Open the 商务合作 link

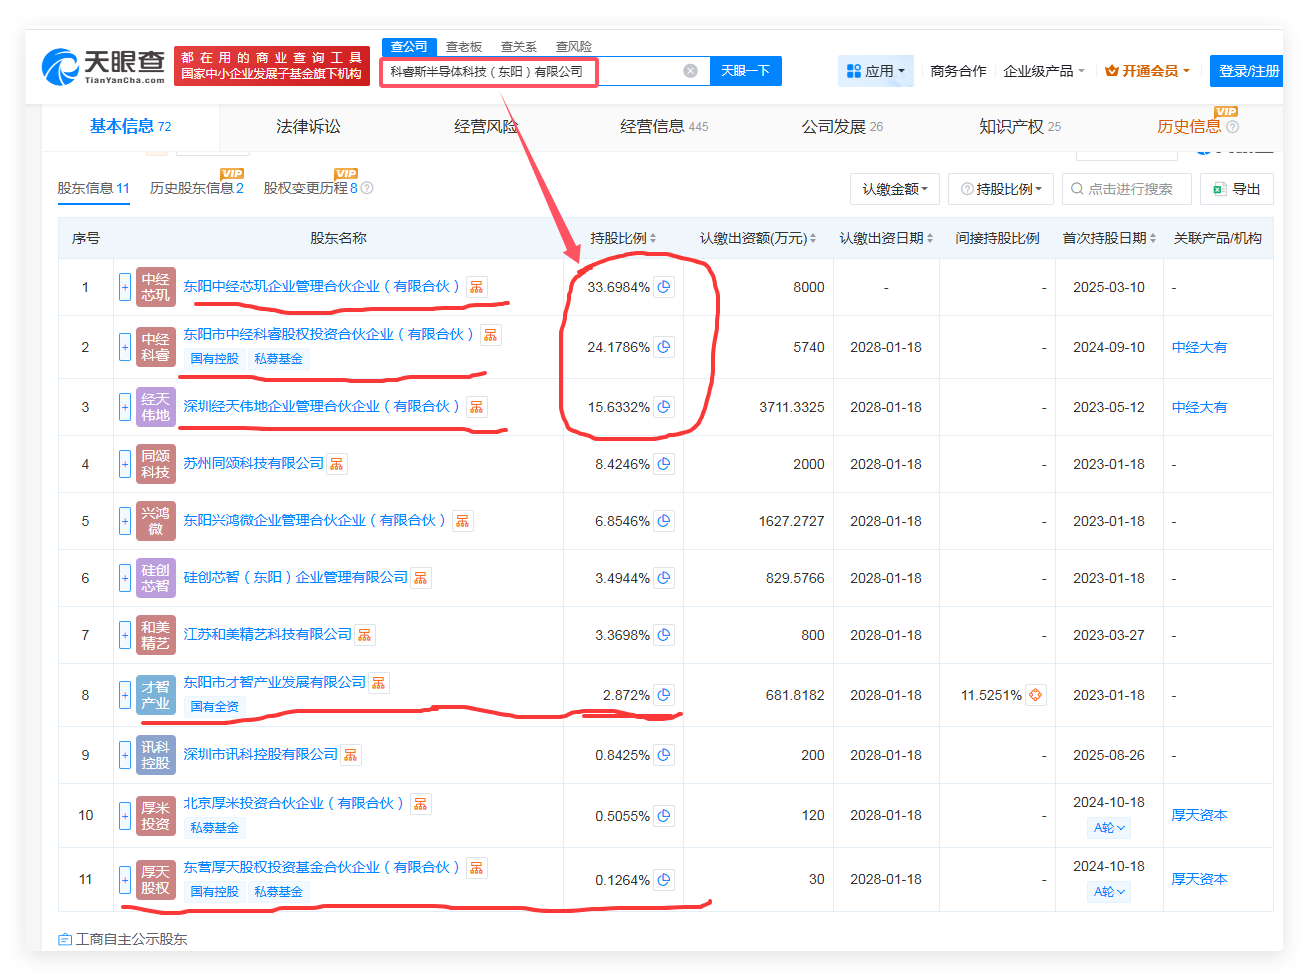click(x=958, y=71)
